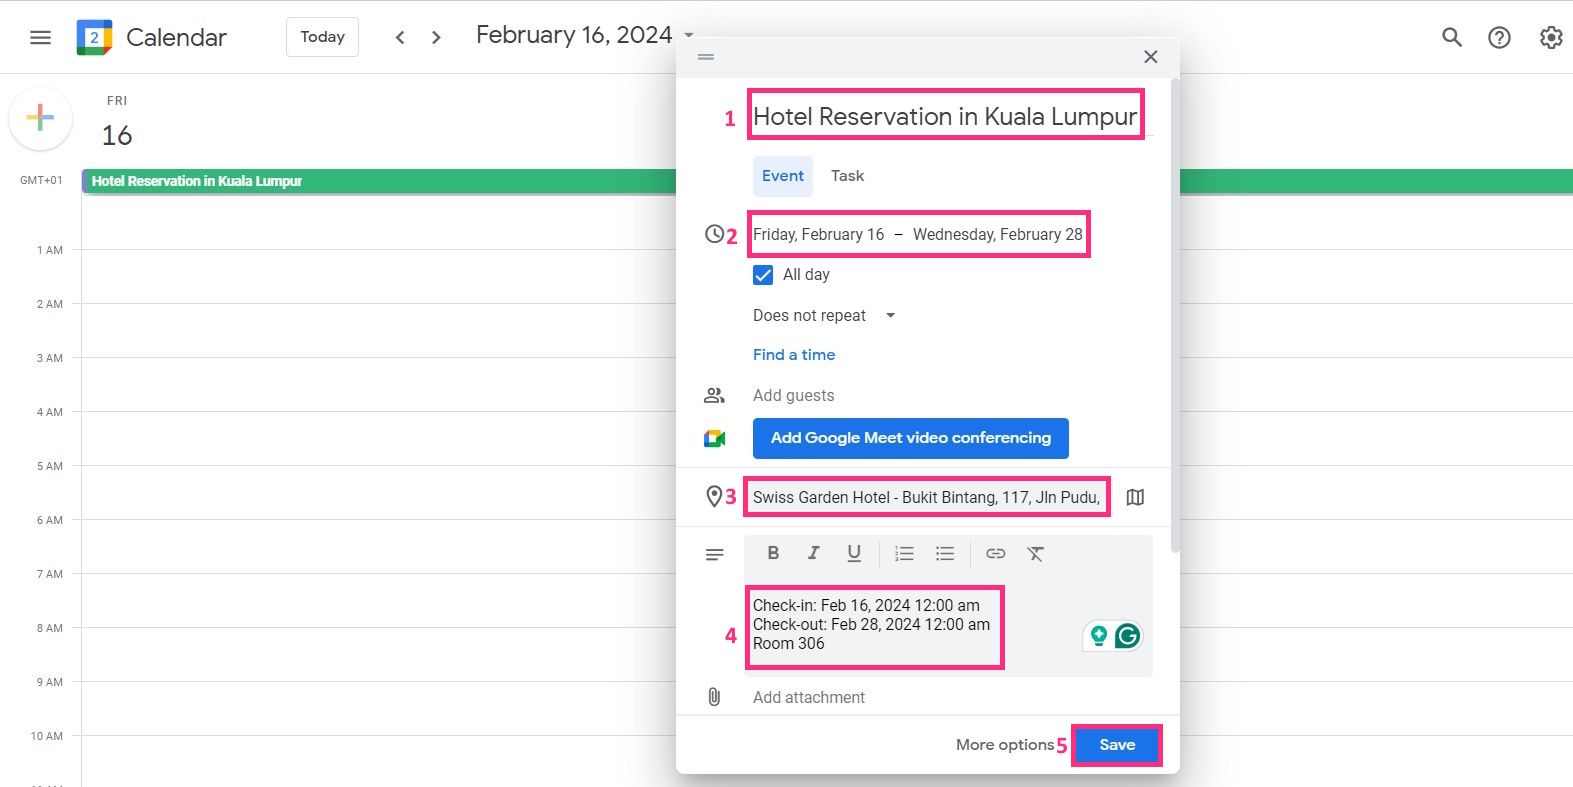Click the clock icon beside dates
The height and width of the screenshot is (787, 1573).
coord(714,234)
